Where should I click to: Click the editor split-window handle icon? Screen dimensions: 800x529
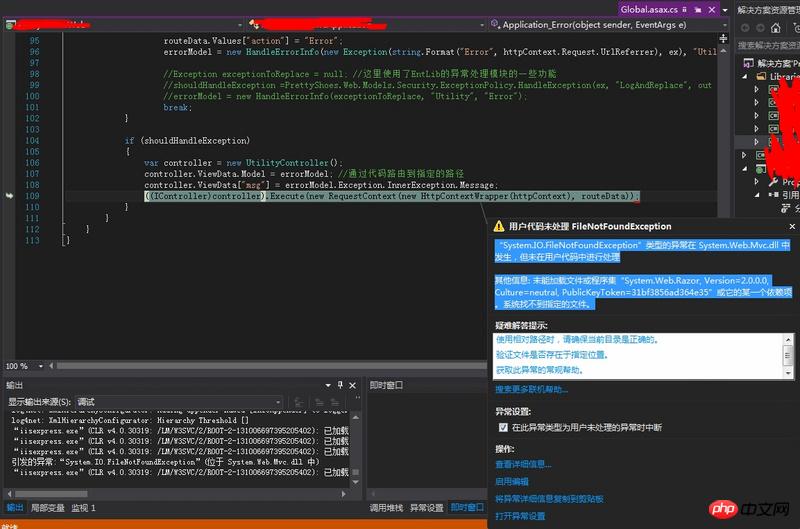pos(723,39)
